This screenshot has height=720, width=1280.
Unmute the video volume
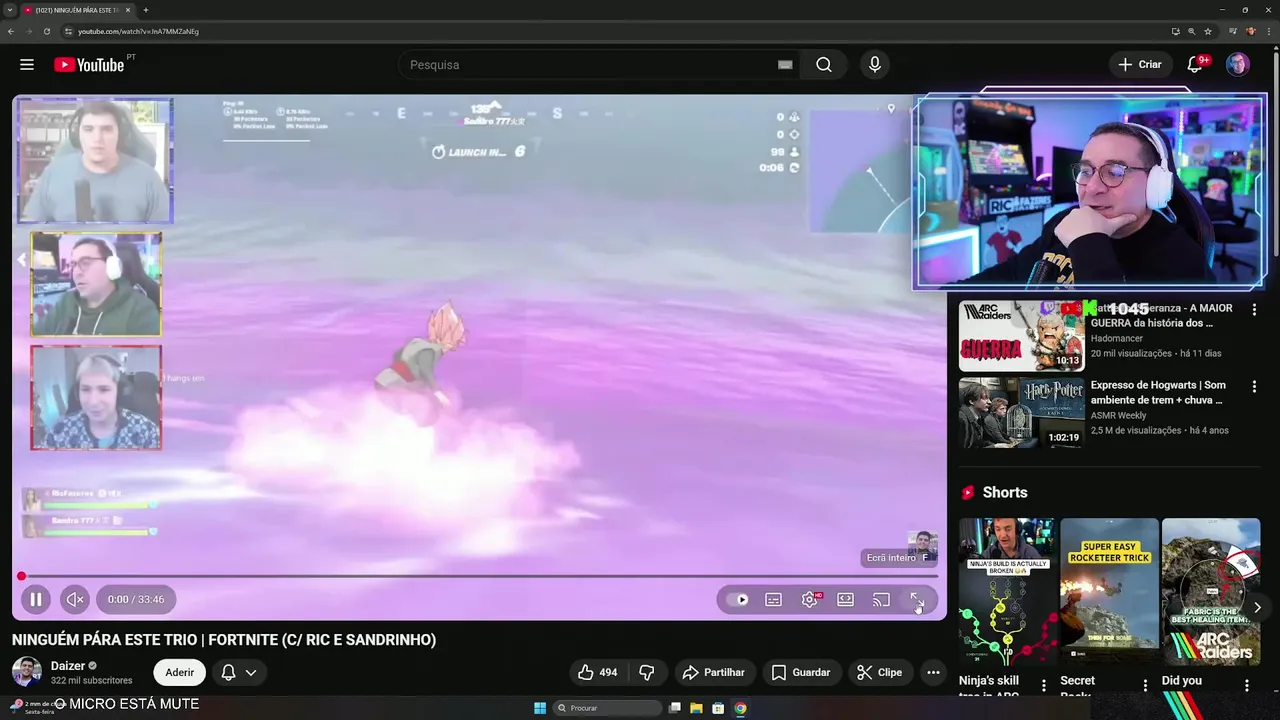pos(74,599)
